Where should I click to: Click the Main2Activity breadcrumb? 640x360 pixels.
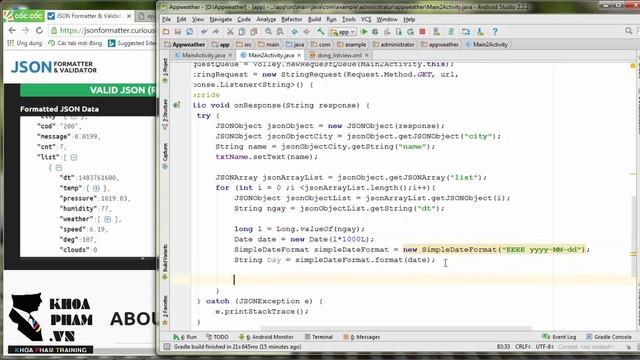[487, 44]
